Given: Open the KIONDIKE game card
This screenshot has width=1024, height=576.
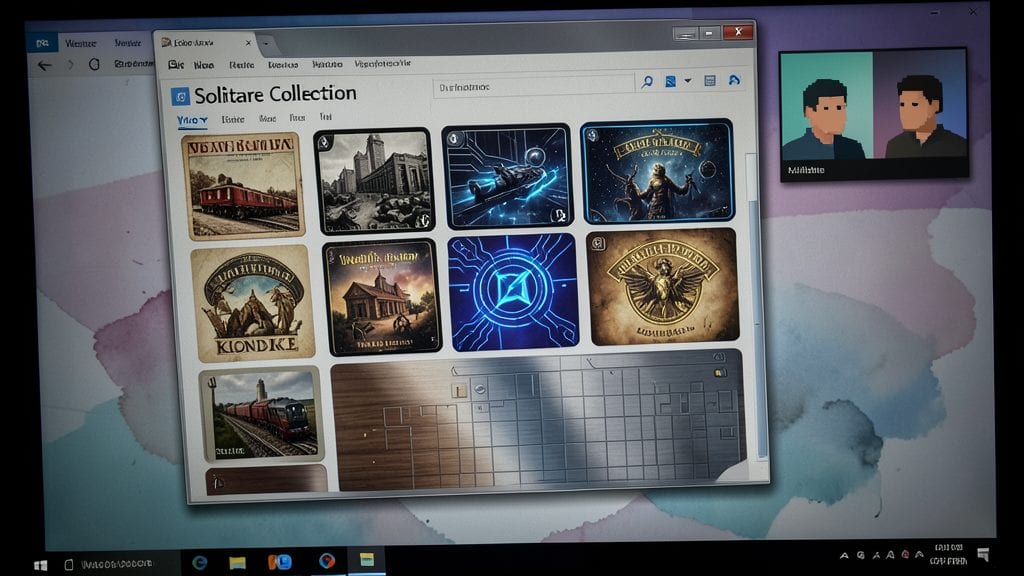Looking at the screenshot, I should tap(253, 304).
